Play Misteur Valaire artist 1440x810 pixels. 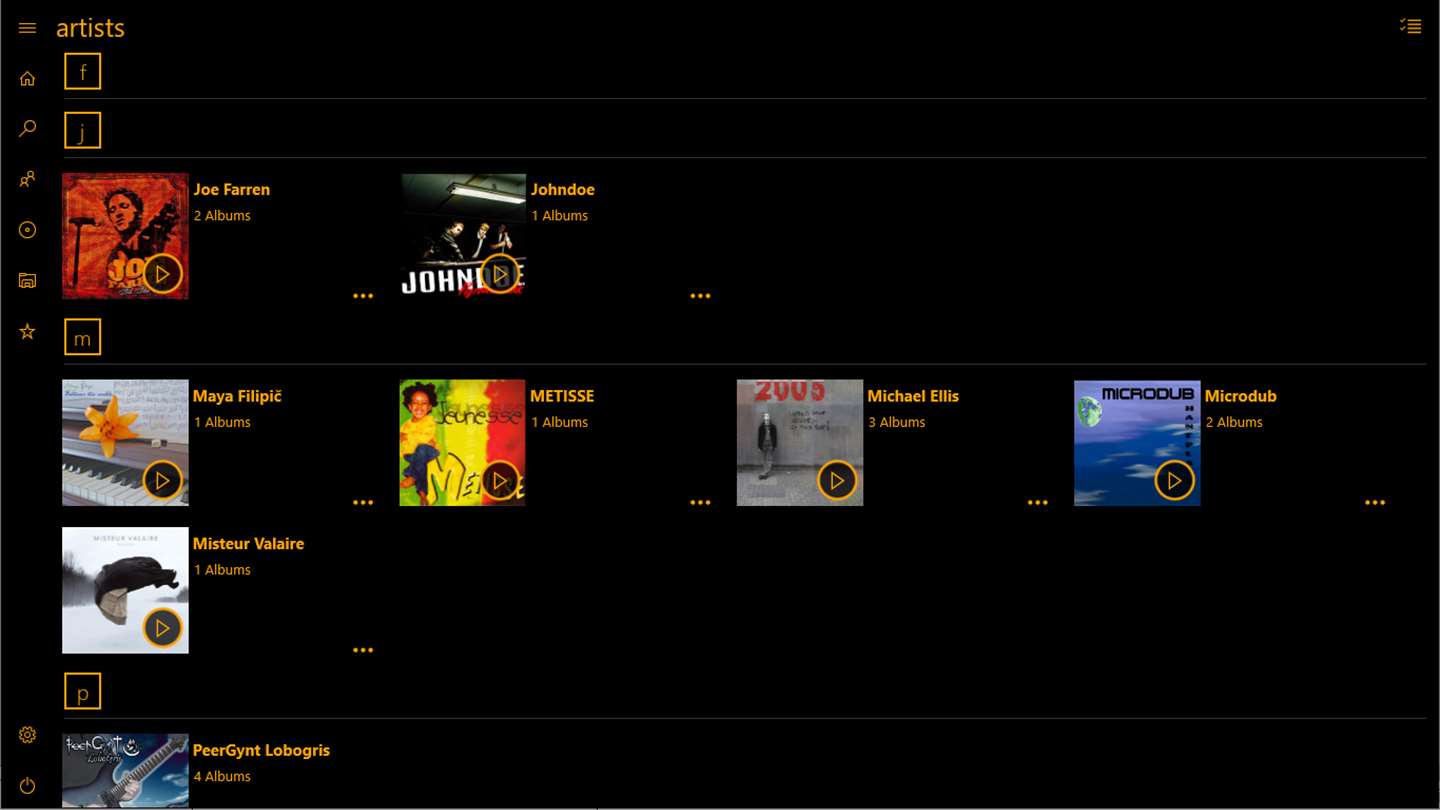162,628
